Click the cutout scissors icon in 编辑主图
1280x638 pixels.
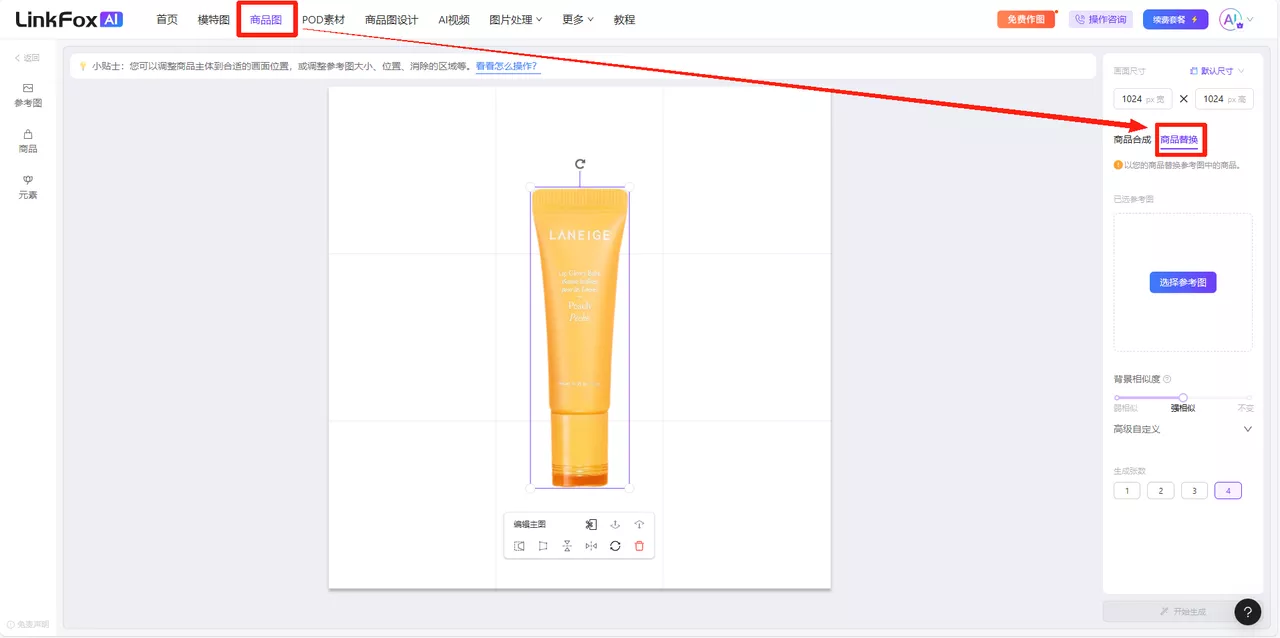591,524
